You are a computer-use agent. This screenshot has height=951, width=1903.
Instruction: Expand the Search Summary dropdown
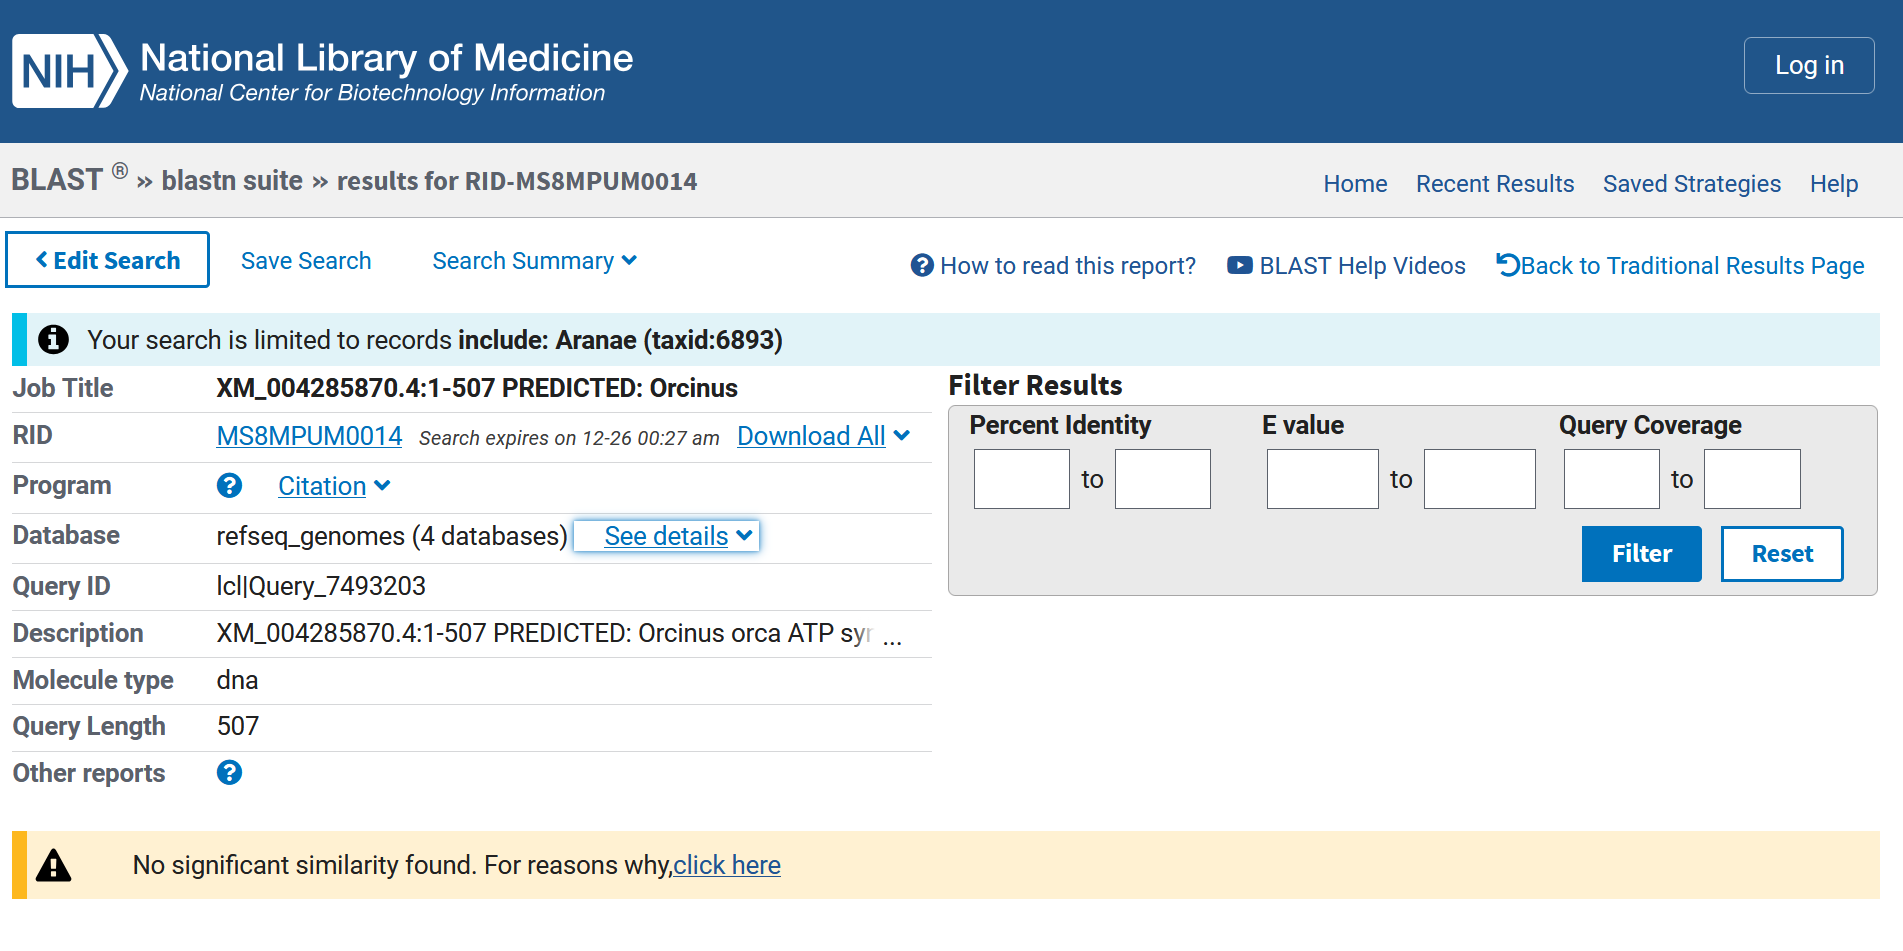[x=534, y=261]
